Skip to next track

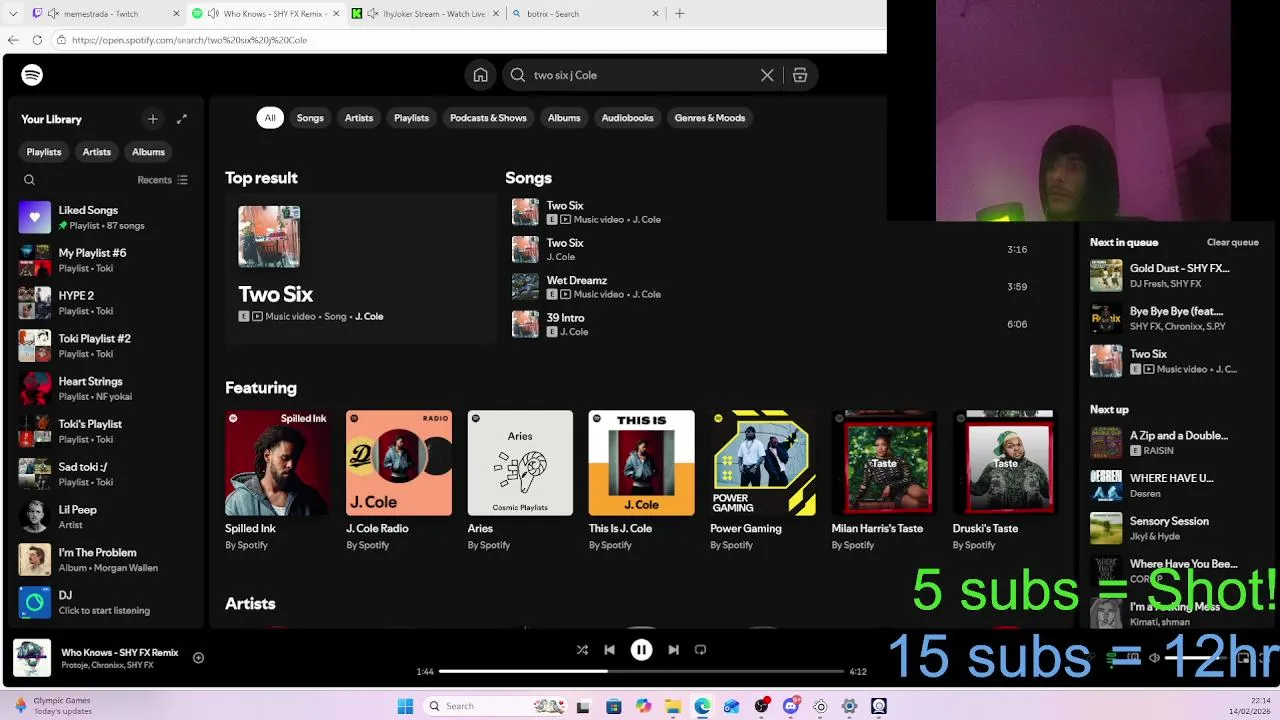tap(673, 650)
